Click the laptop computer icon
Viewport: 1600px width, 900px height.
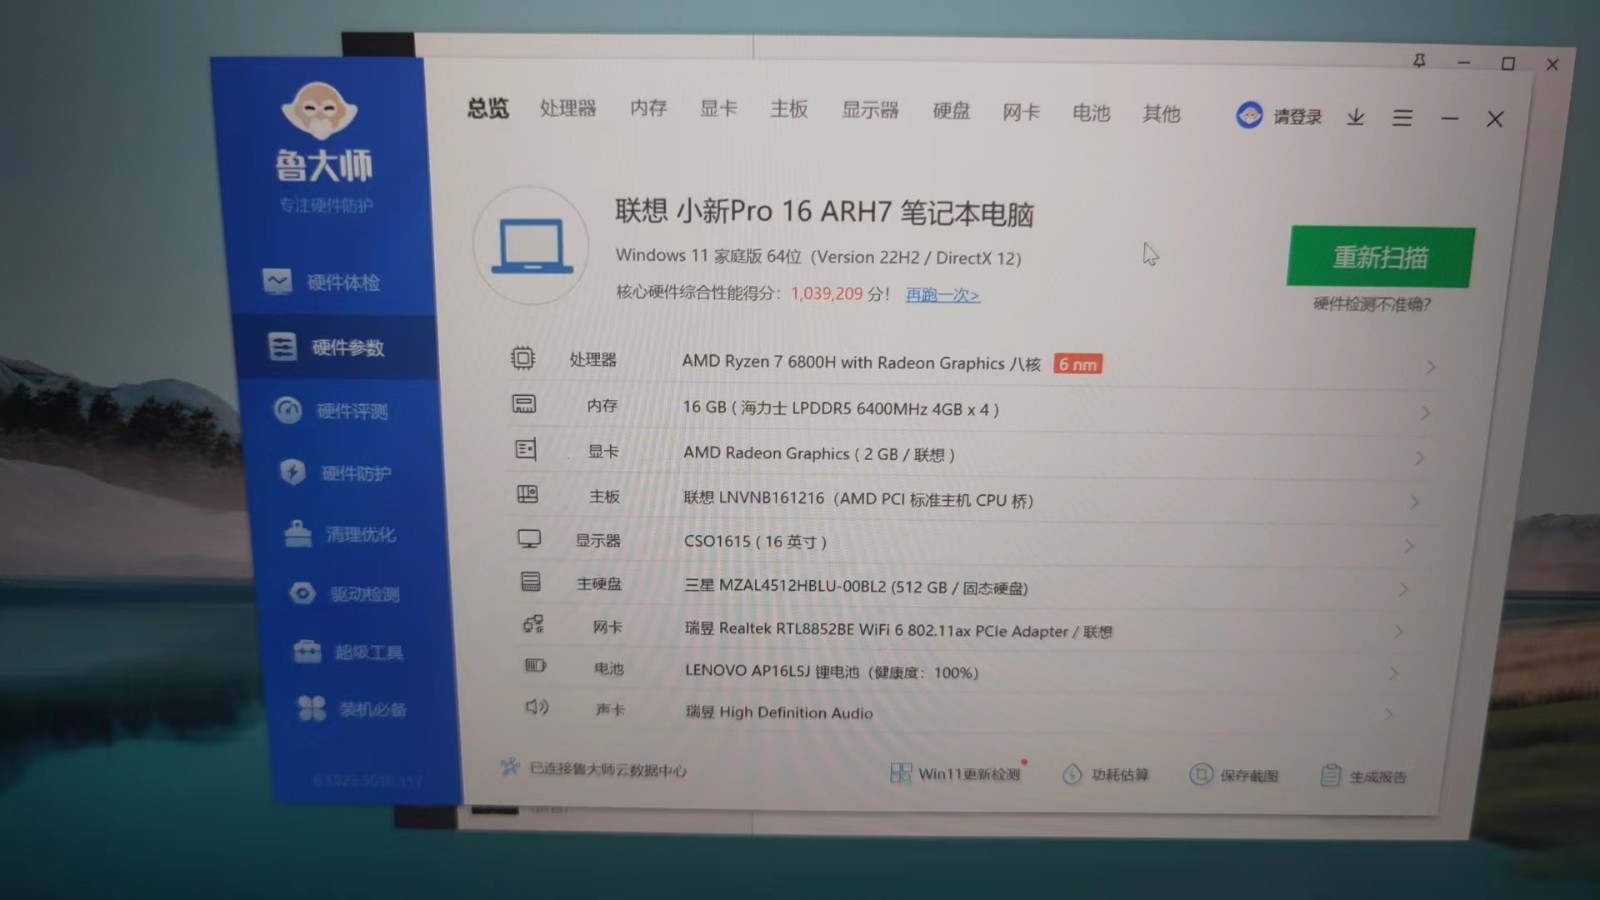pyautogui.click(x=531, y=246)
